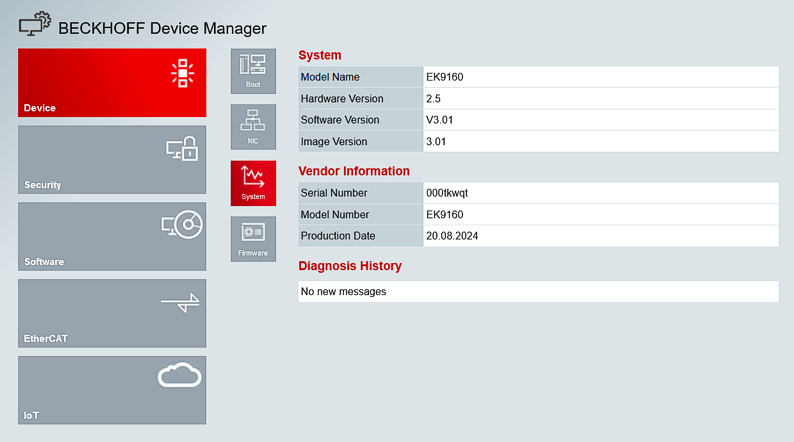Open the IoT section tile
794x442 pixels.
tap(112, 390)
